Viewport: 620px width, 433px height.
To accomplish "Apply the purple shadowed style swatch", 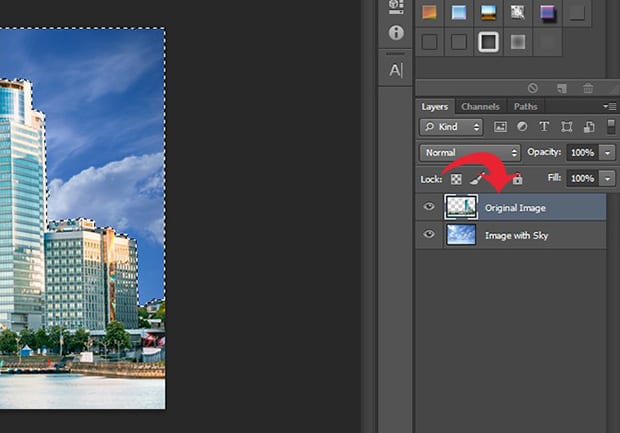I will pos(548,12).
